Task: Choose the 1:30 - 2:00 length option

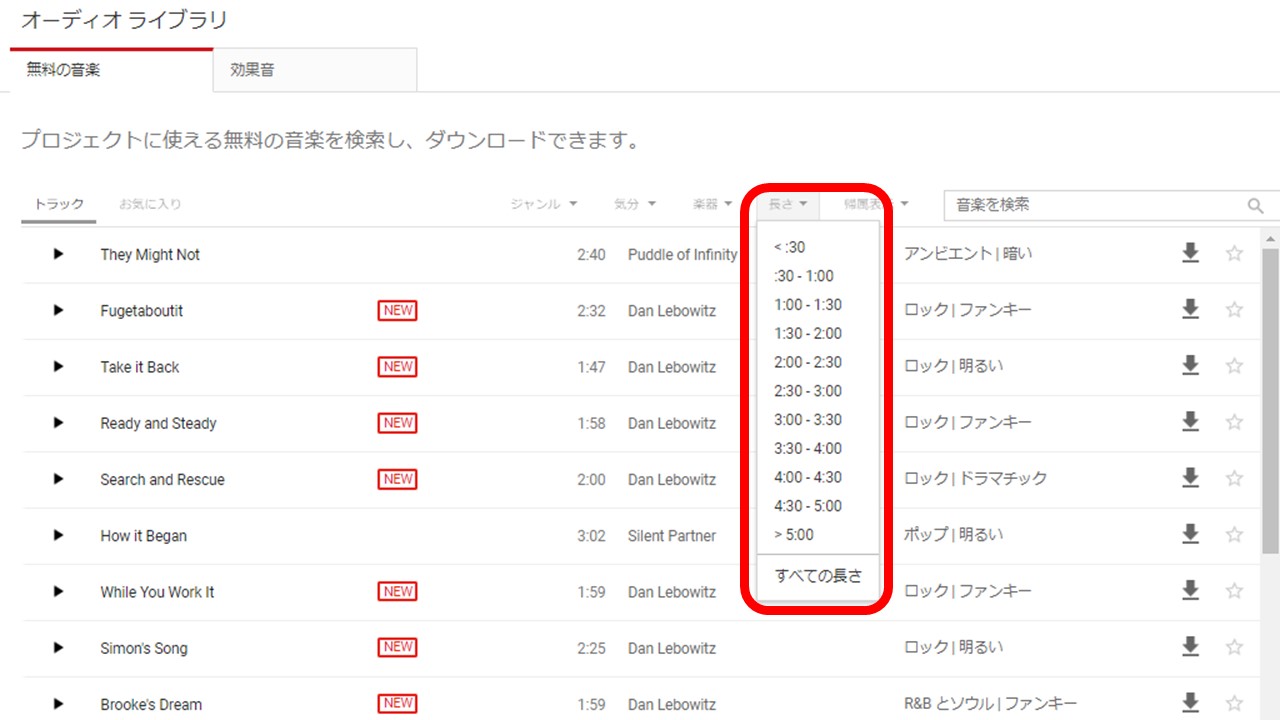Action: 819,333
